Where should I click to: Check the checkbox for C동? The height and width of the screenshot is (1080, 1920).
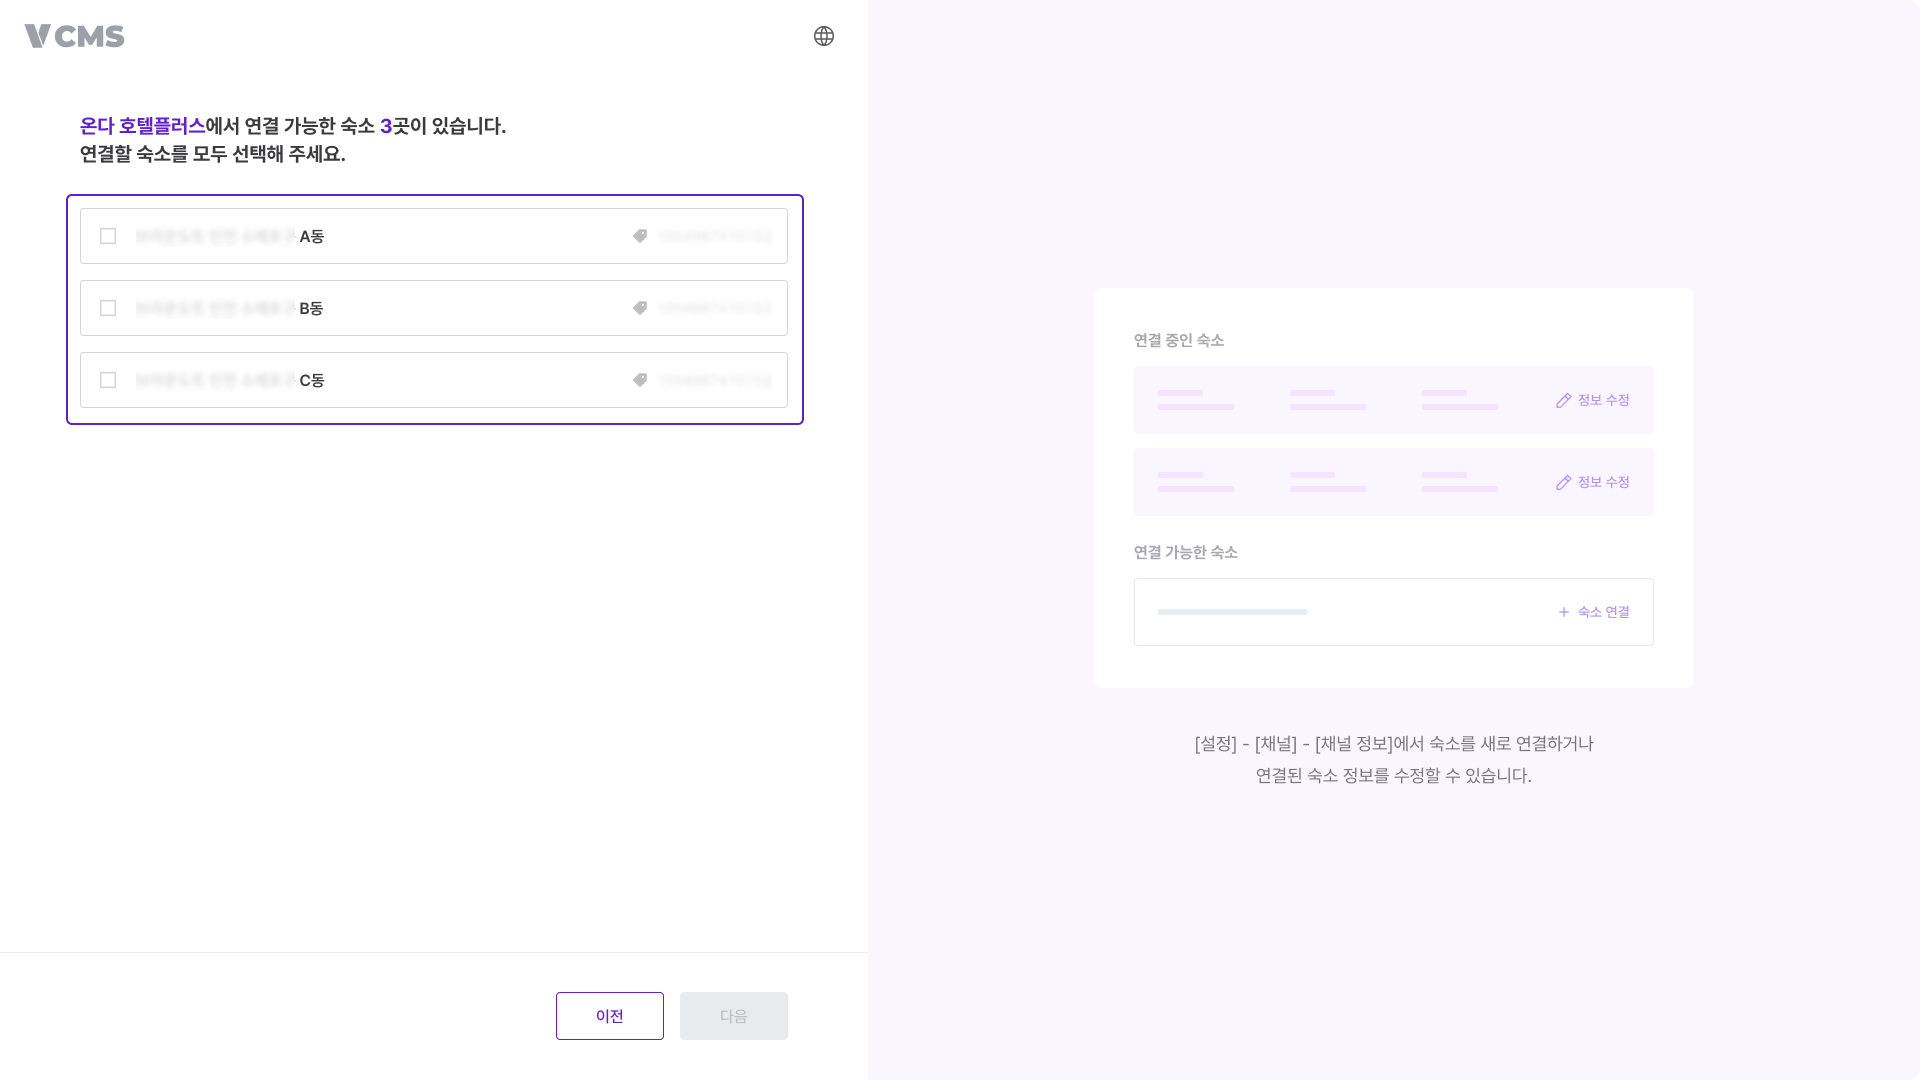click(x=108, y=380)
